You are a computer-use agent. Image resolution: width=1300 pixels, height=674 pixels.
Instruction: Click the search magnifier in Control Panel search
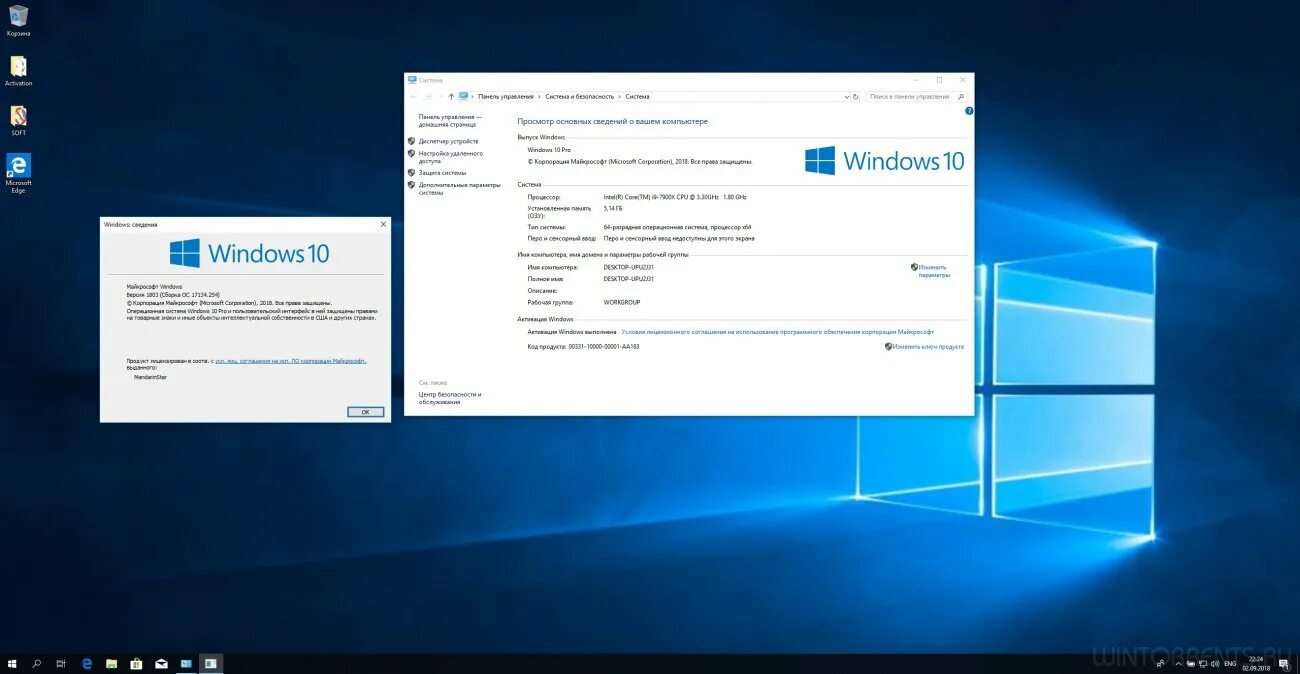(961, 97)
